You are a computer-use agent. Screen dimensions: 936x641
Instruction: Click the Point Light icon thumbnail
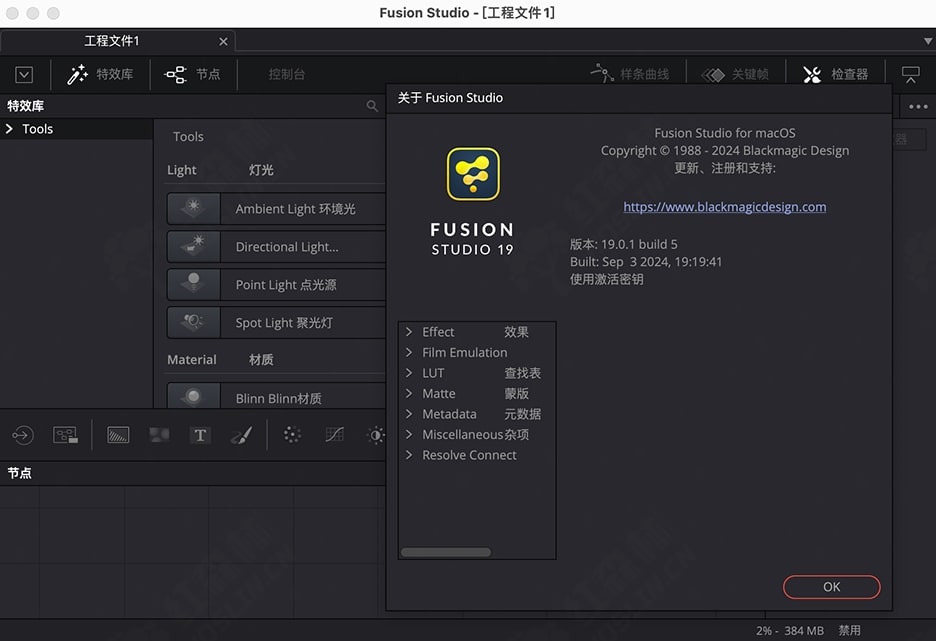click(193, 285)
